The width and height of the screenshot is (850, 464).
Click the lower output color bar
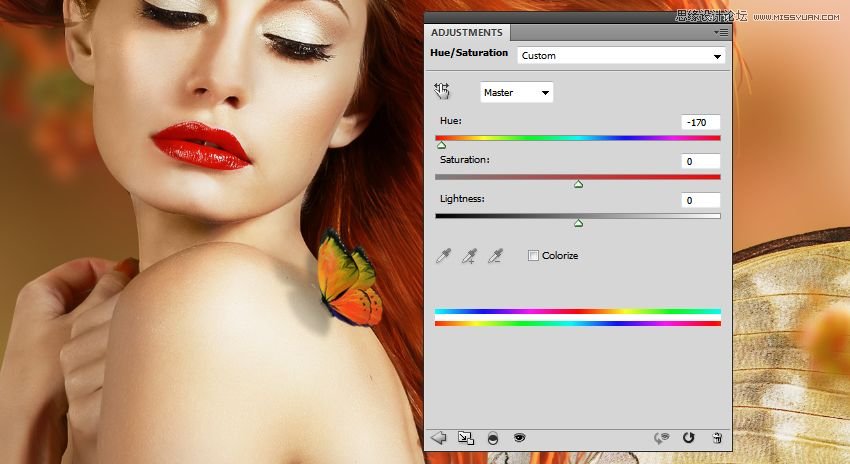point(578,324)
